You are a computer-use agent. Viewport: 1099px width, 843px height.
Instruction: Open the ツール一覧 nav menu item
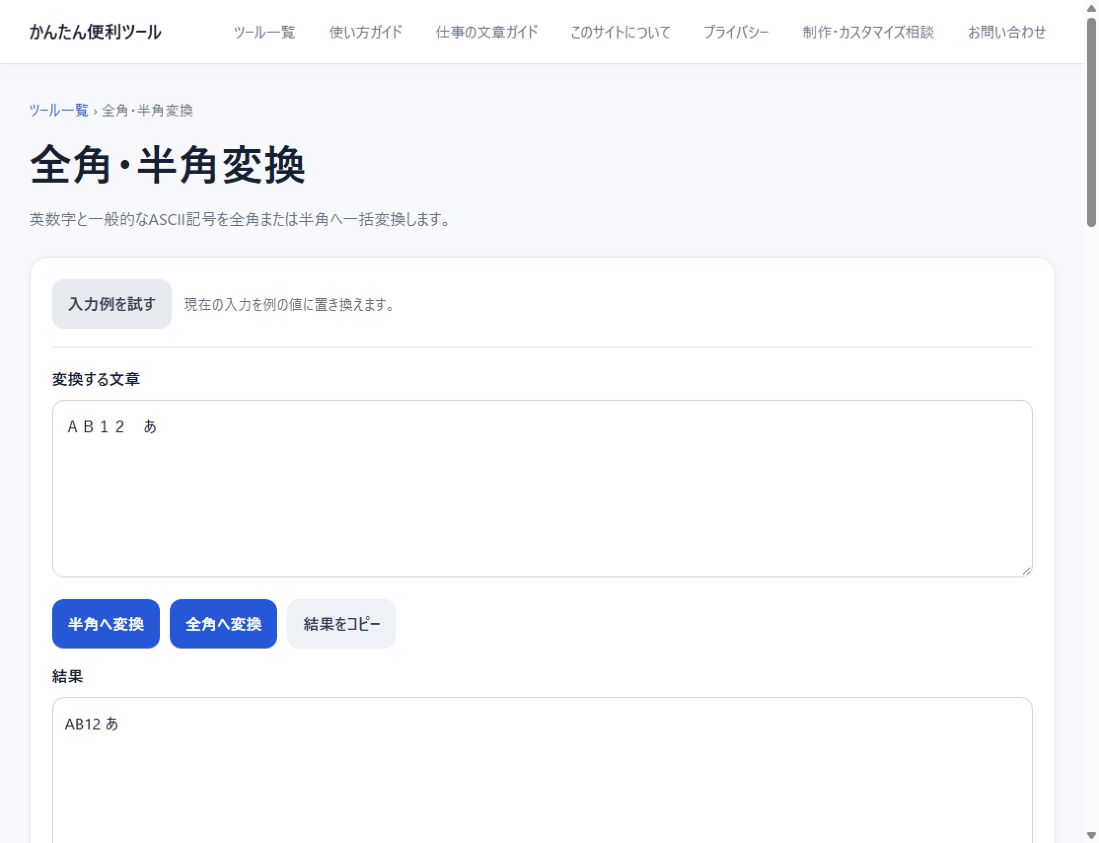click(264, 32)
